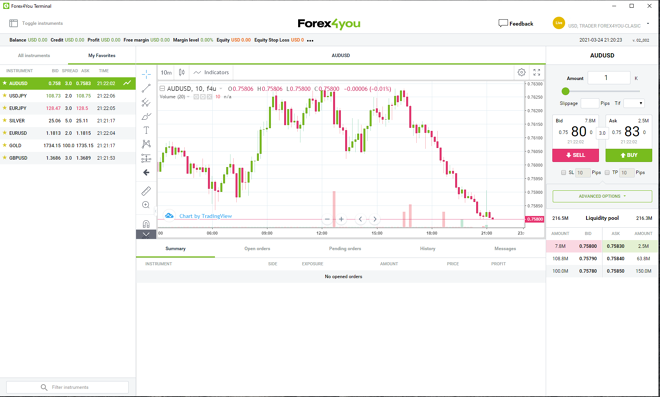Select the ruler measure tool
Image resolution: width=660 pixels, height=397 pixels.
point(146,191)
